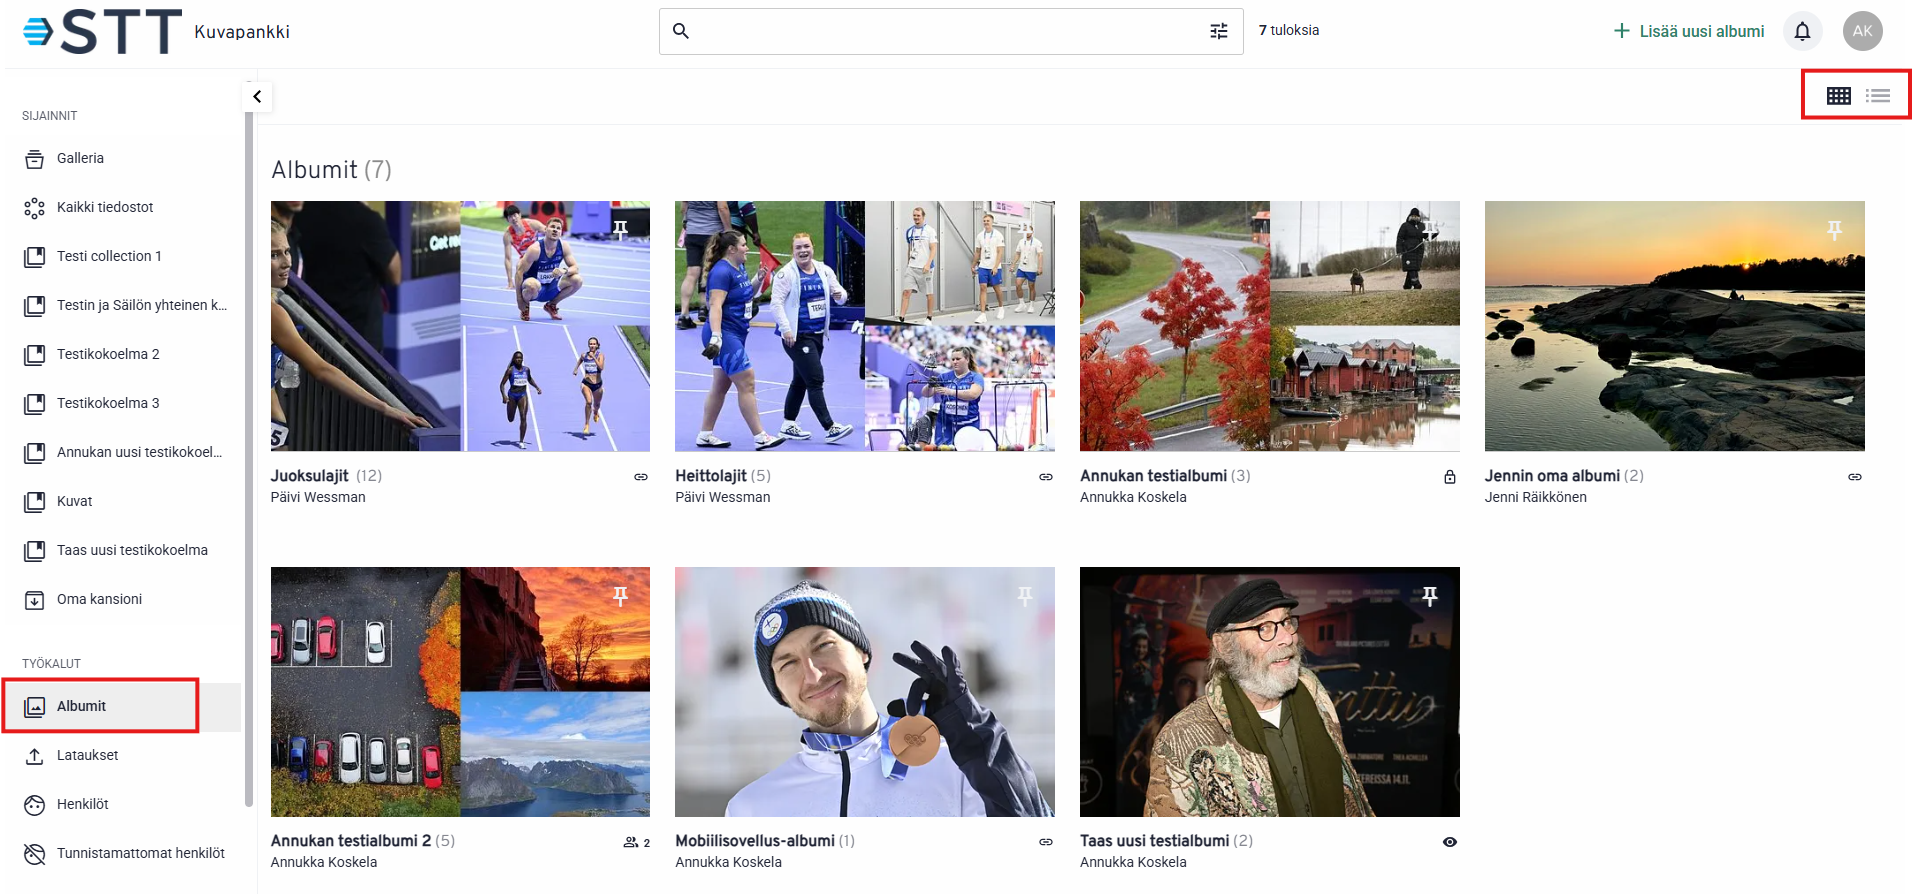Click the search magnifier icon
This screenshot has height=894, width=1912.
681,32
